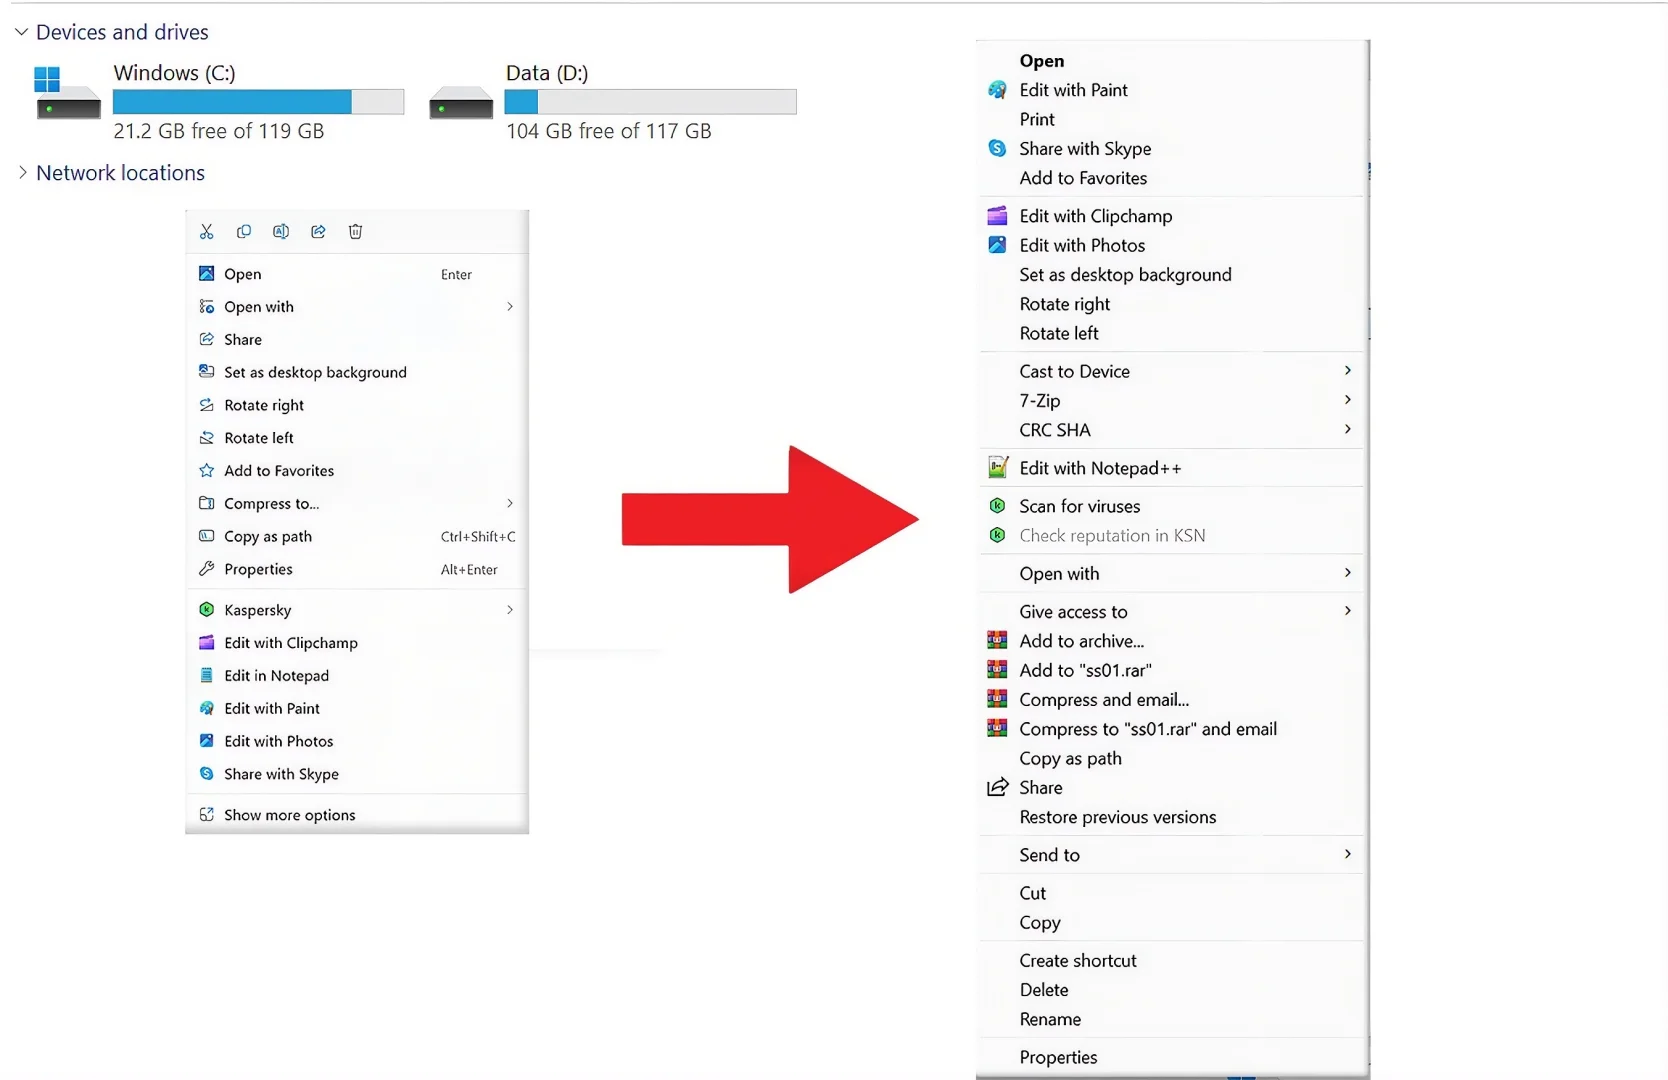Expand the 7-Zip submenu arrow
This screenshot has width=1668, height=1080.
point(1348,400)
